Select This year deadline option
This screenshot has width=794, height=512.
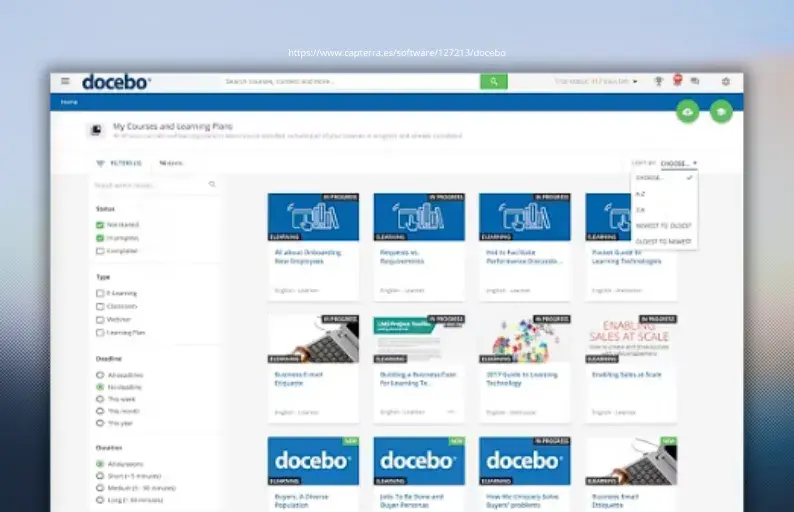pos(100,423)
